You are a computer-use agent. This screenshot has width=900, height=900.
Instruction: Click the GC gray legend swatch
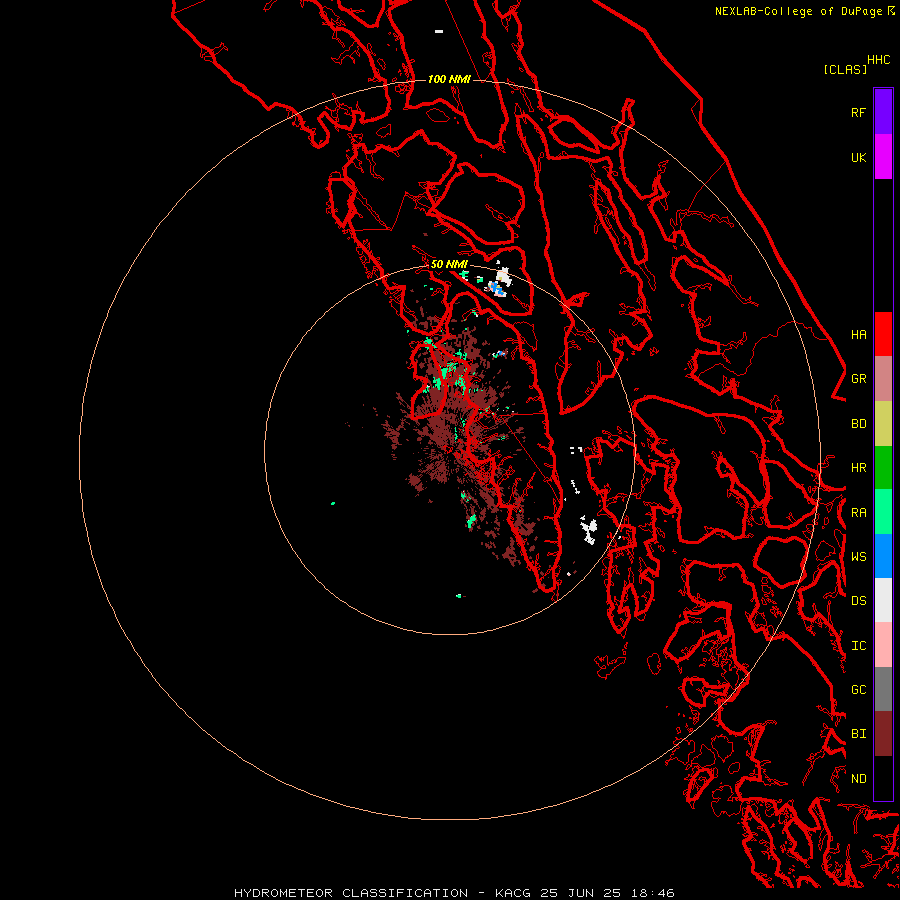[883, 689]
